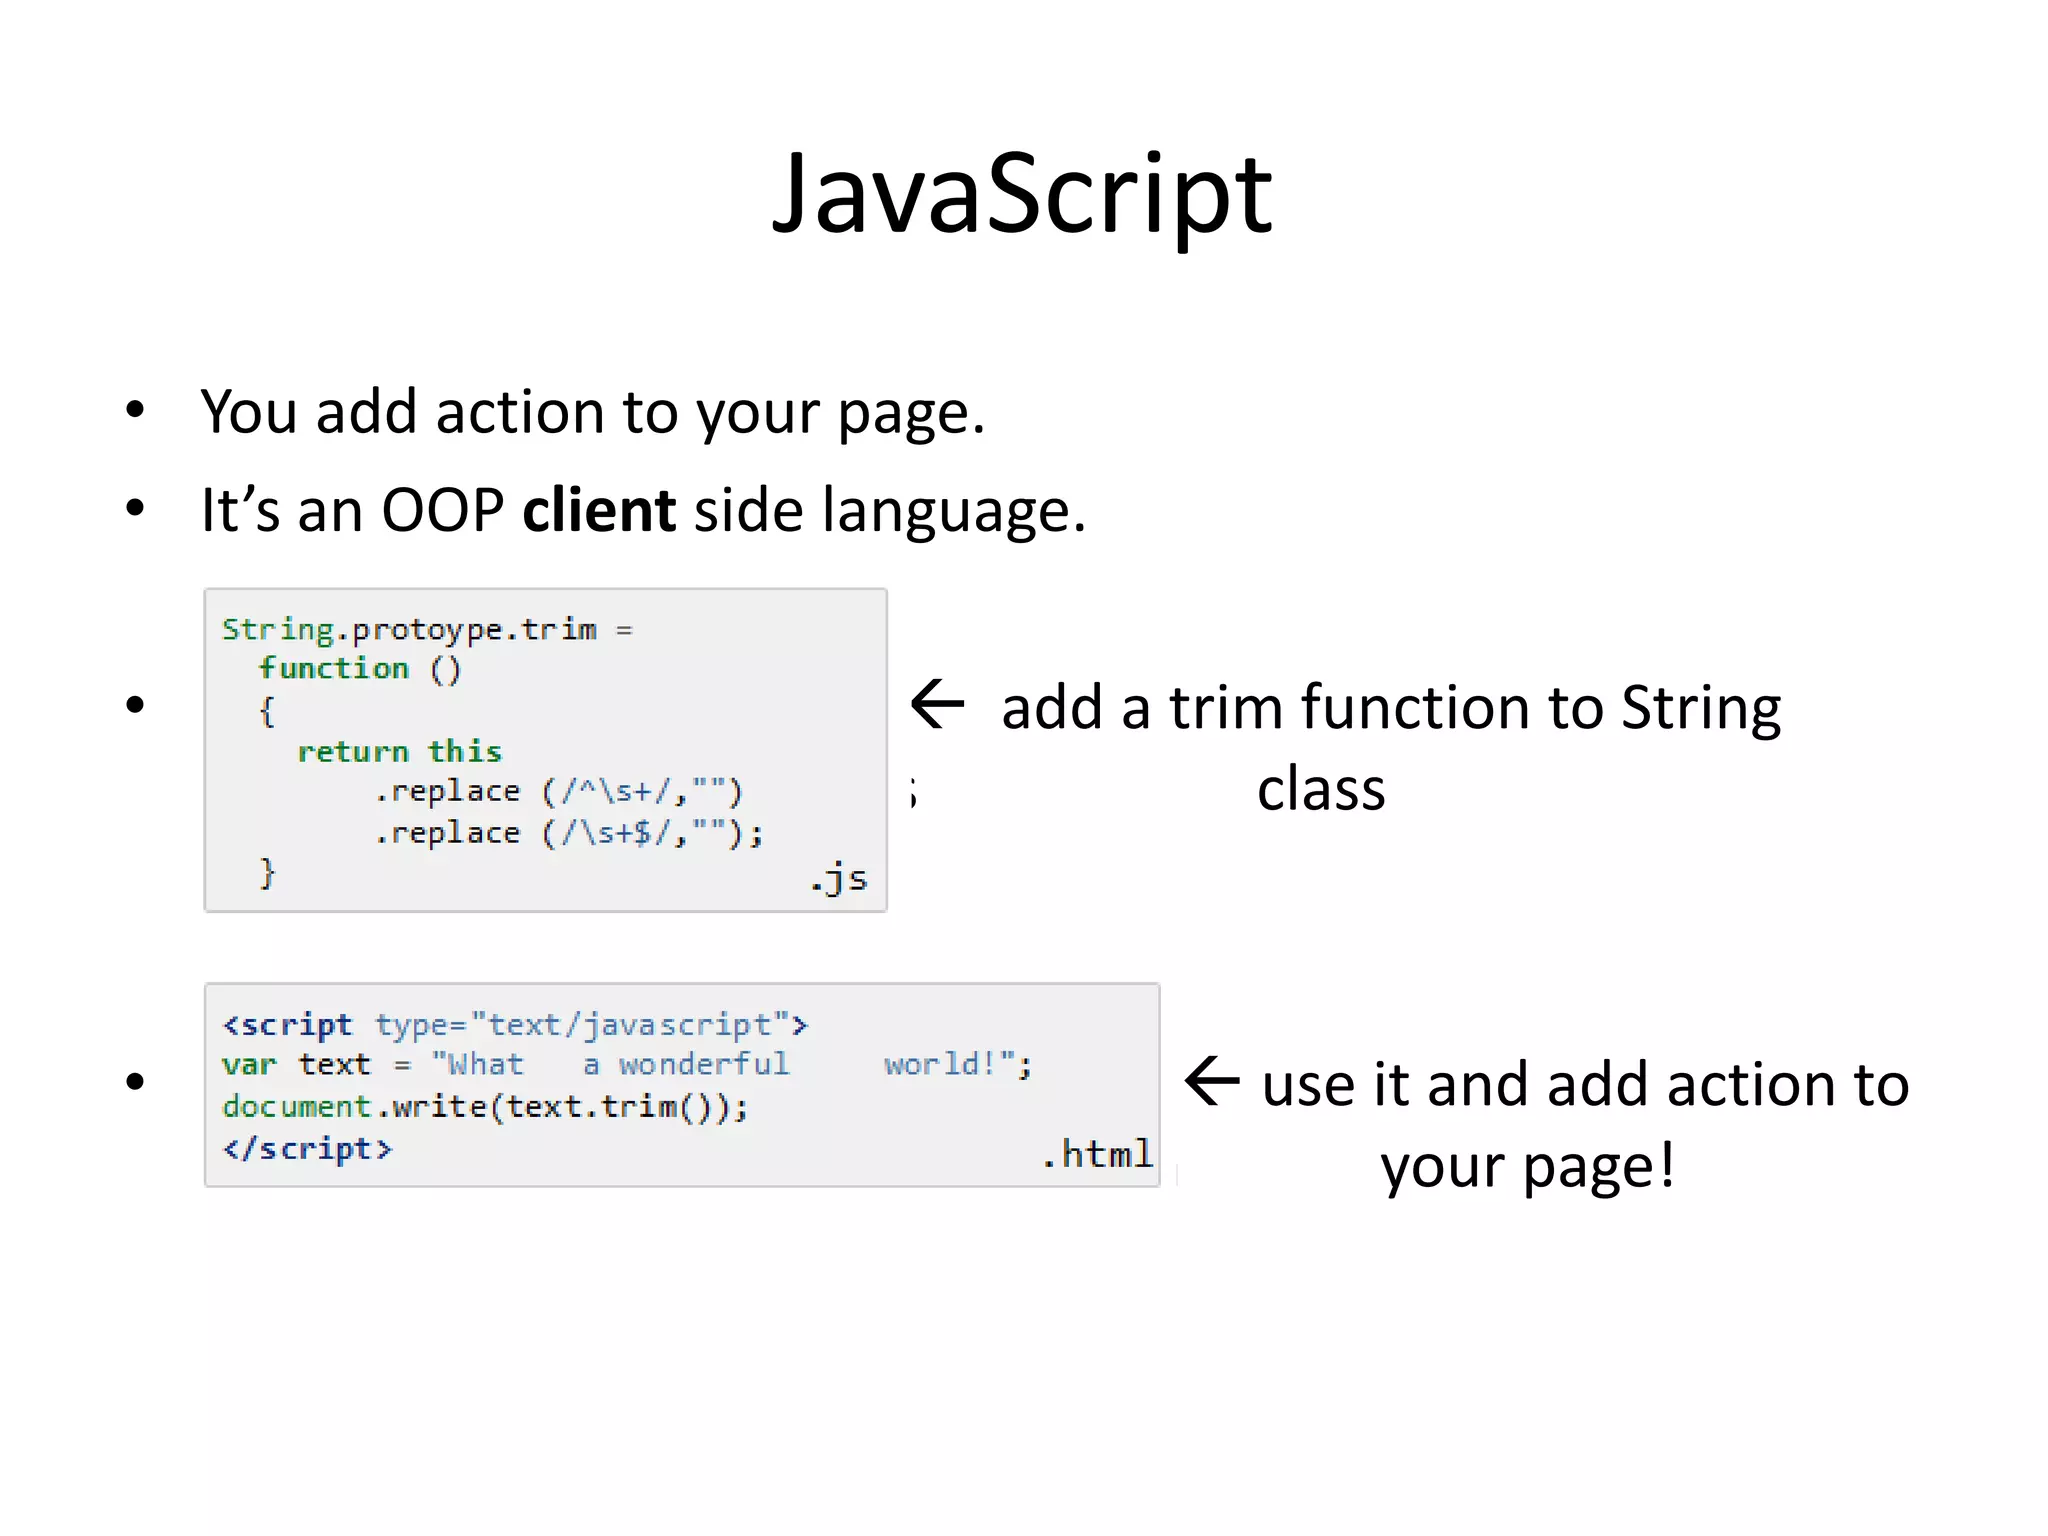Click the first replace line with /^\s+/
The width and height of the screenshot is (2048, 1536).
click(x=558, y=792)
